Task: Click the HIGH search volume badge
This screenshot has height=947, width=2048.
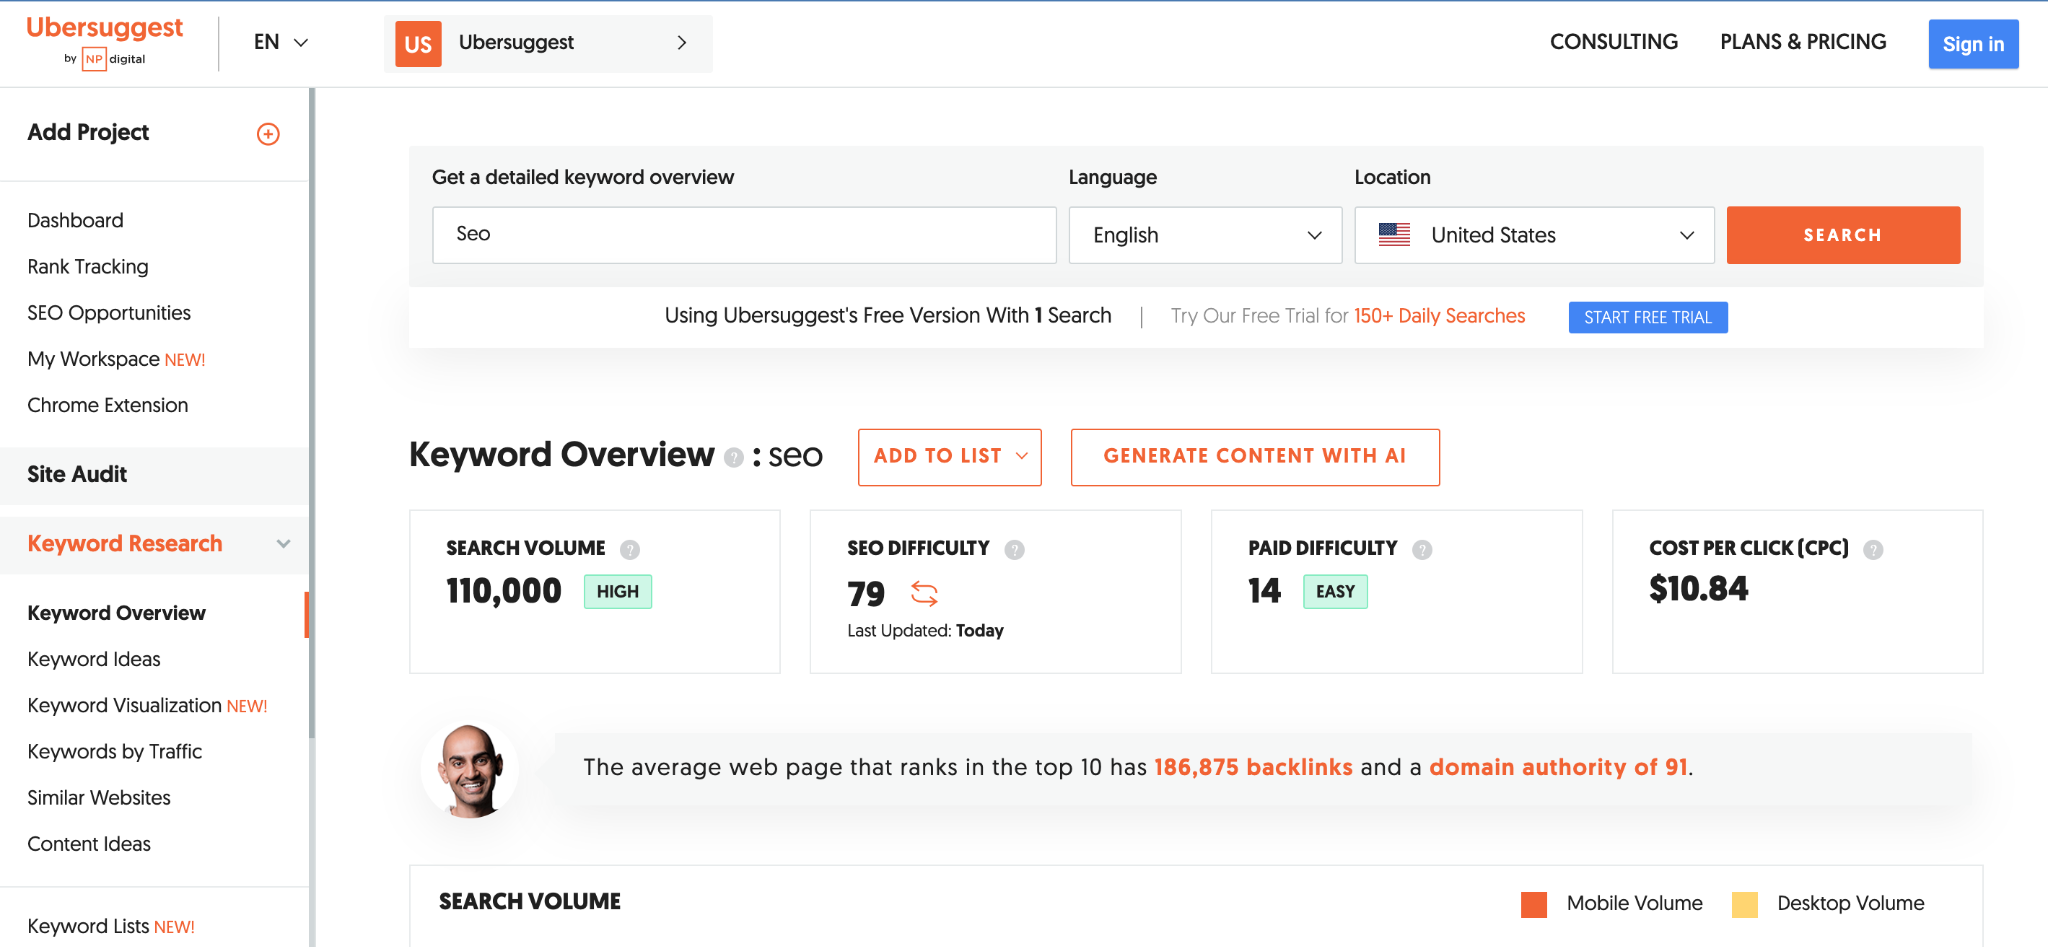Action: tap(618, 592)
